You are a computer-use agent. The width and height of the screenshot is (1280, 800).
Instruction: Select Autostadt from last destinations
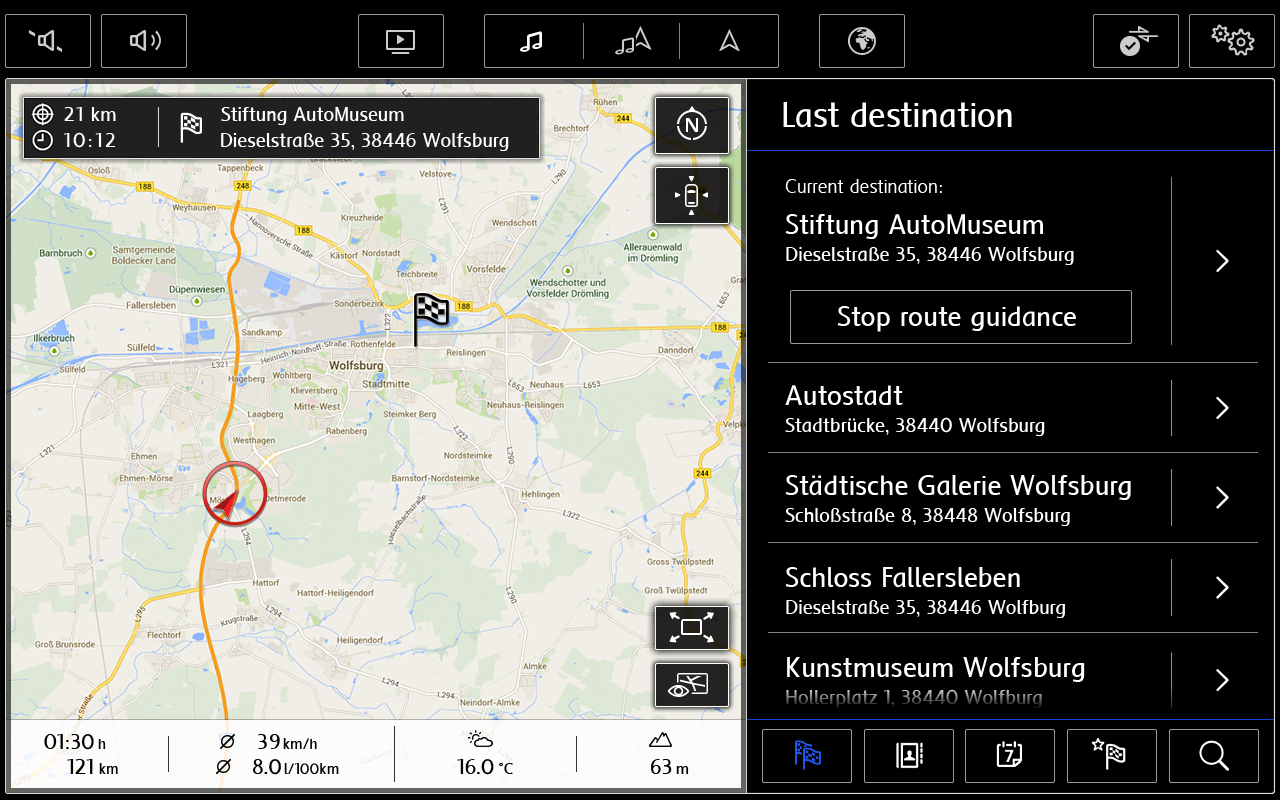click(x=968, y=408)
